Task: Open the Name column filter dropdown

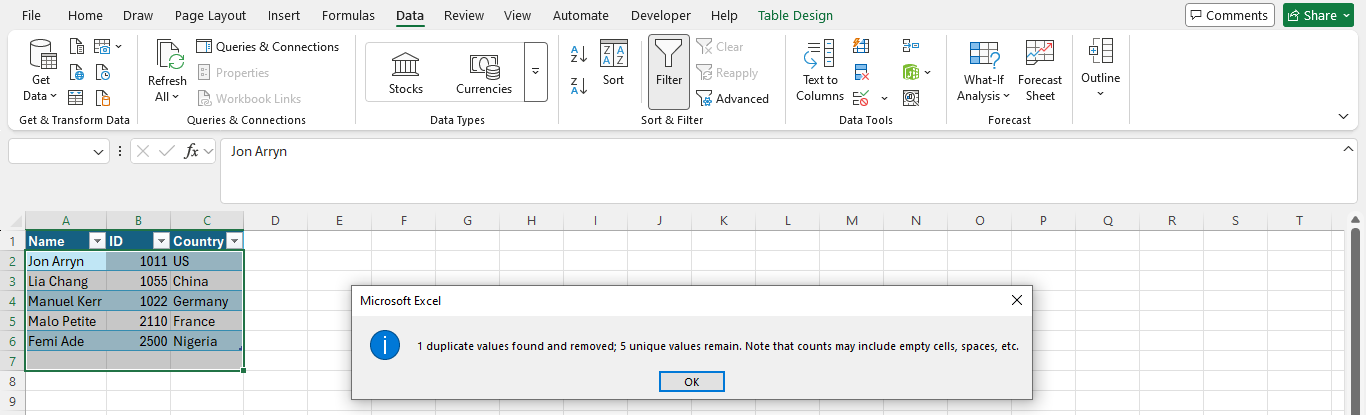Action: [97, 241]
